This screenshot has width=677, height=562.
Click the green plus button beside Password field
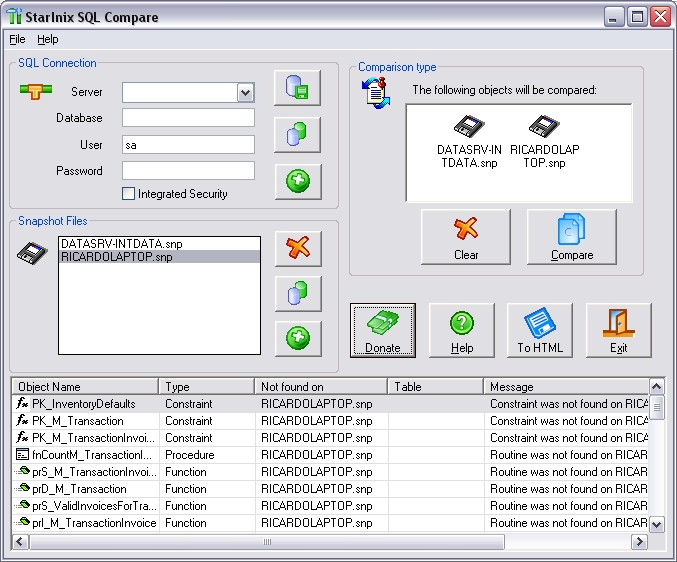[298, 181]
